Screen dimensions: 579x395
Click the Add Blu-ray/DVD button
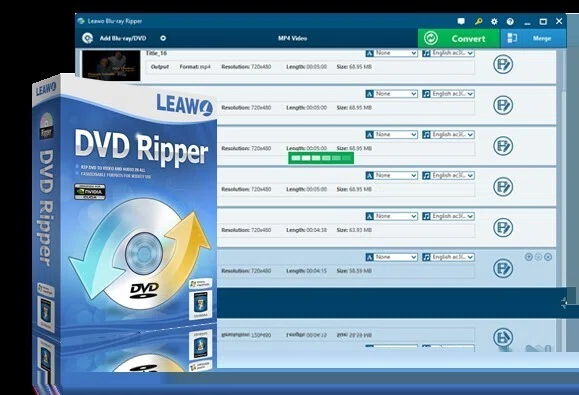tap(123, 38)
